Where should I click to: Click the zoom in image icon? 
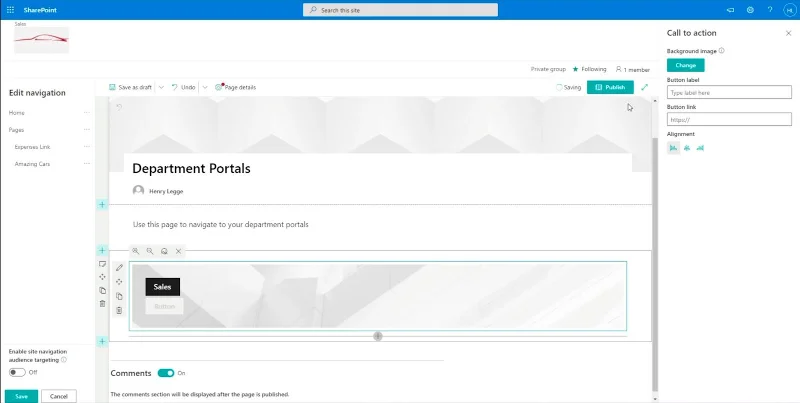tap(136, 251)
